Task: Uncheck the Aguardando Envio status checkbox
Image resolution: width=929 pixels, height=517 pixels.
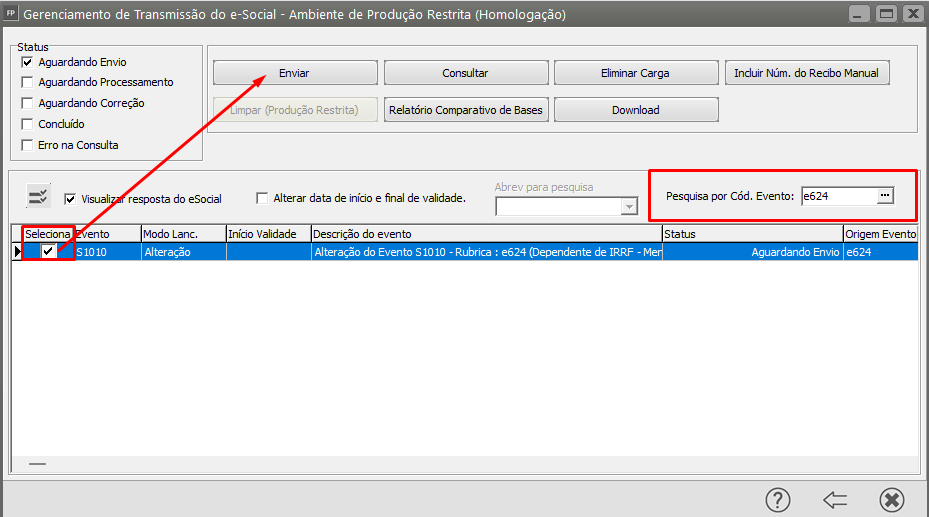Action: pyautogui.click(x=28, y=62)
